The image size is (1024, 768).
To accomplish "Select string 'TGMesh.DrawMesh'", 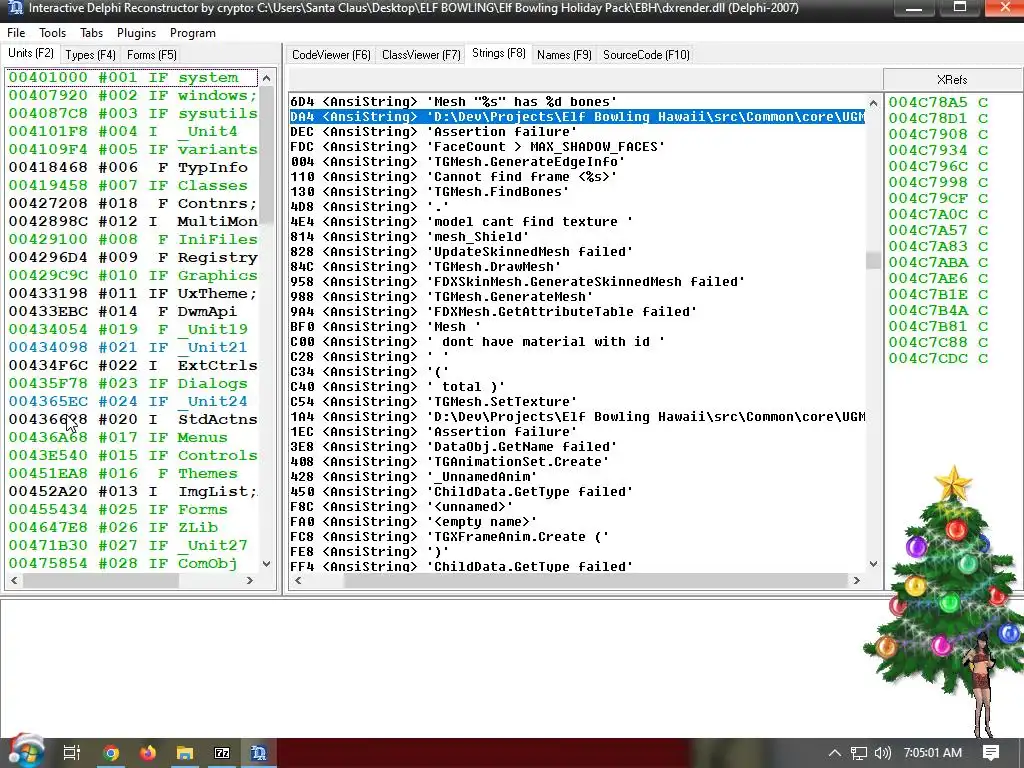I will 577,267.
